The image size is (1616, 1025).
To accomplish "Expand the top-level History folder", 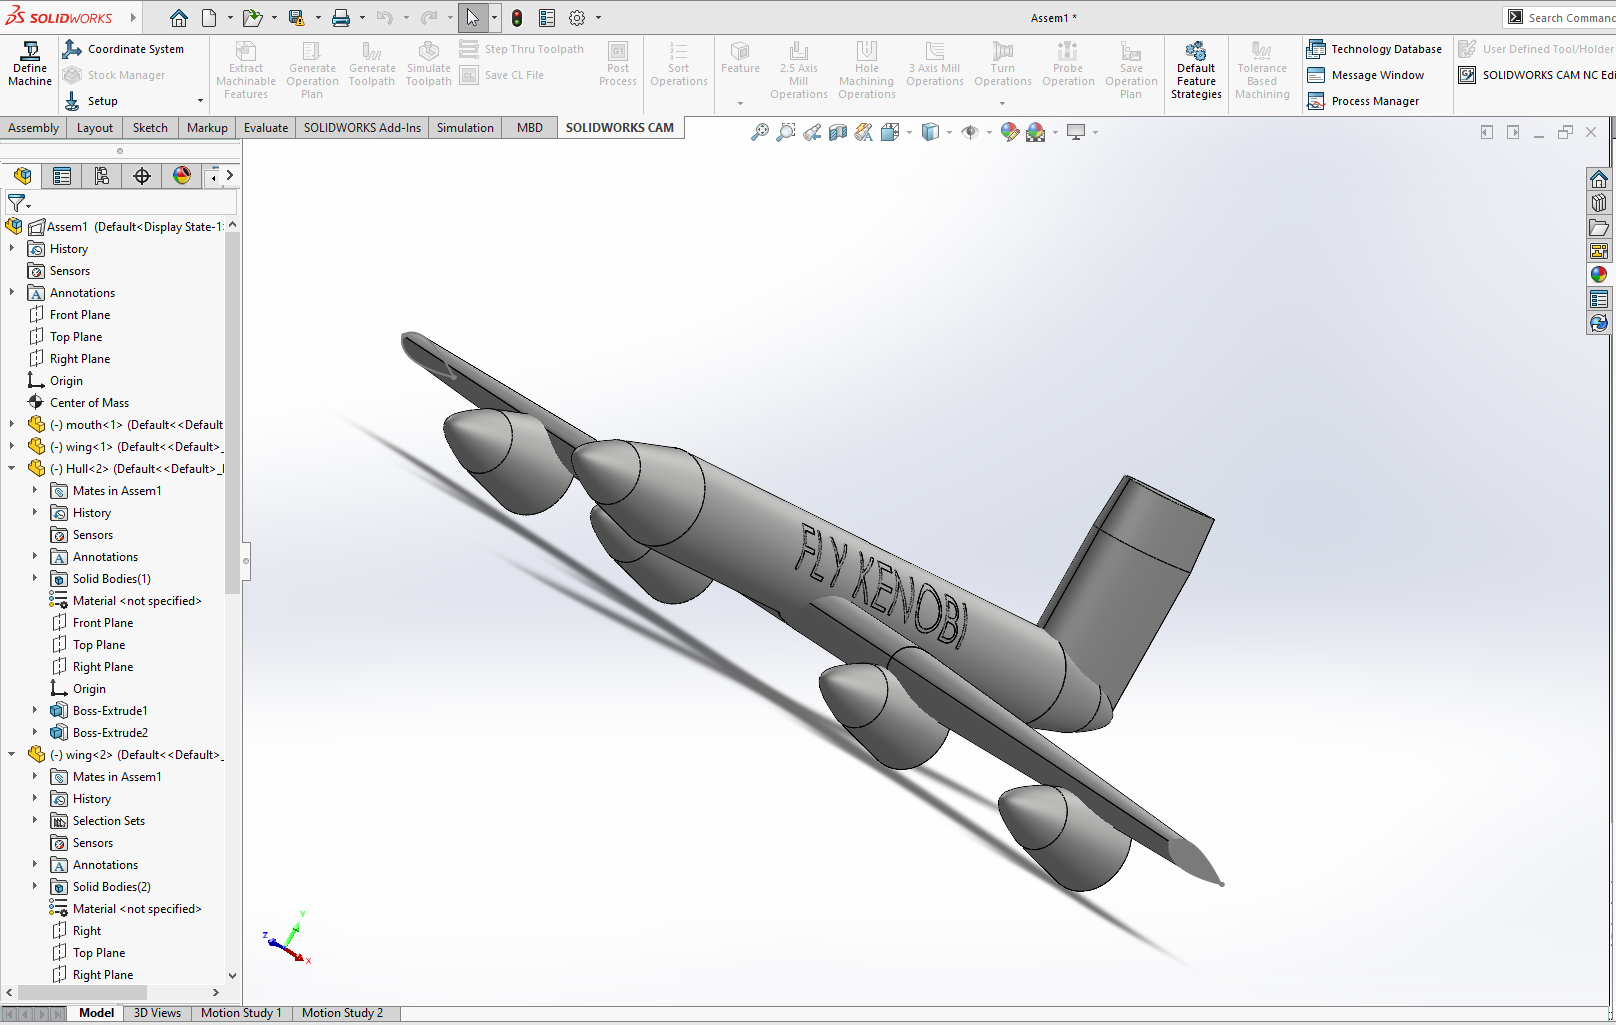I will (12, 248).
